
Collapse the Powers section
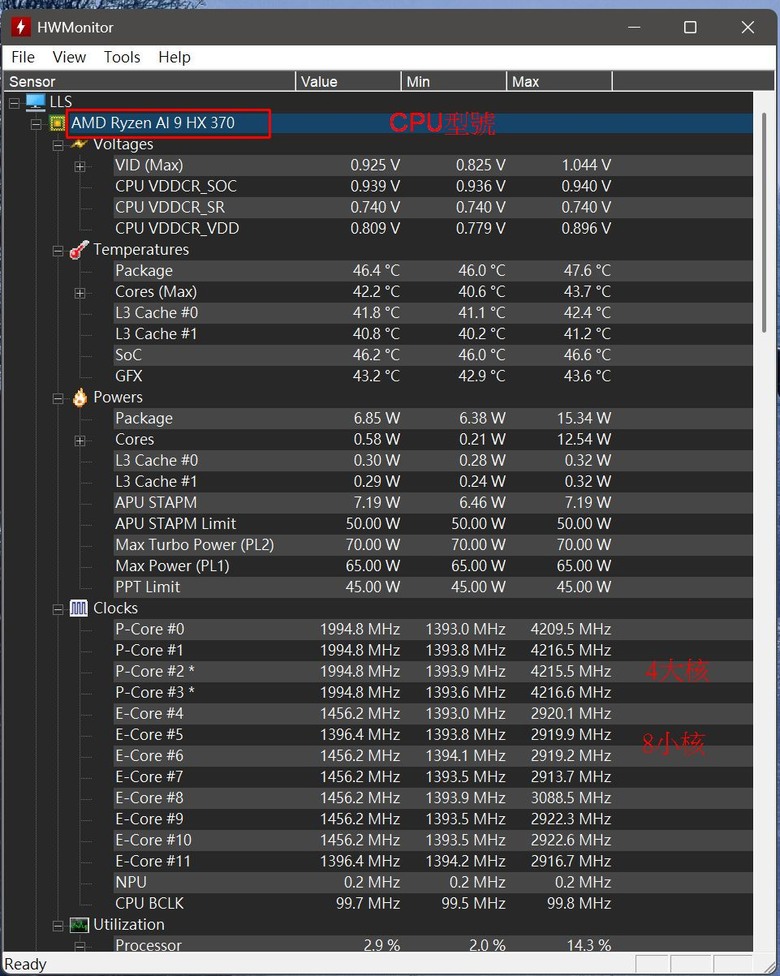pyautogui.click(x=58, y=398)
